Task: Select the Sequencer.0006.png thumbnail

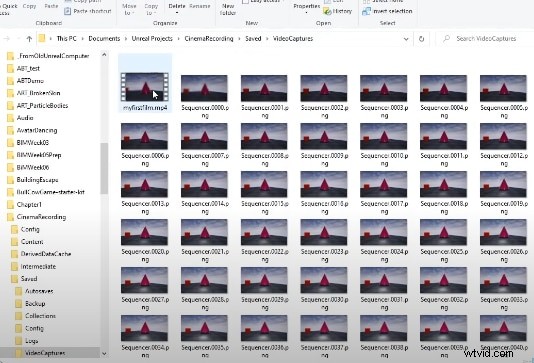Action: [x=144, y=136]
